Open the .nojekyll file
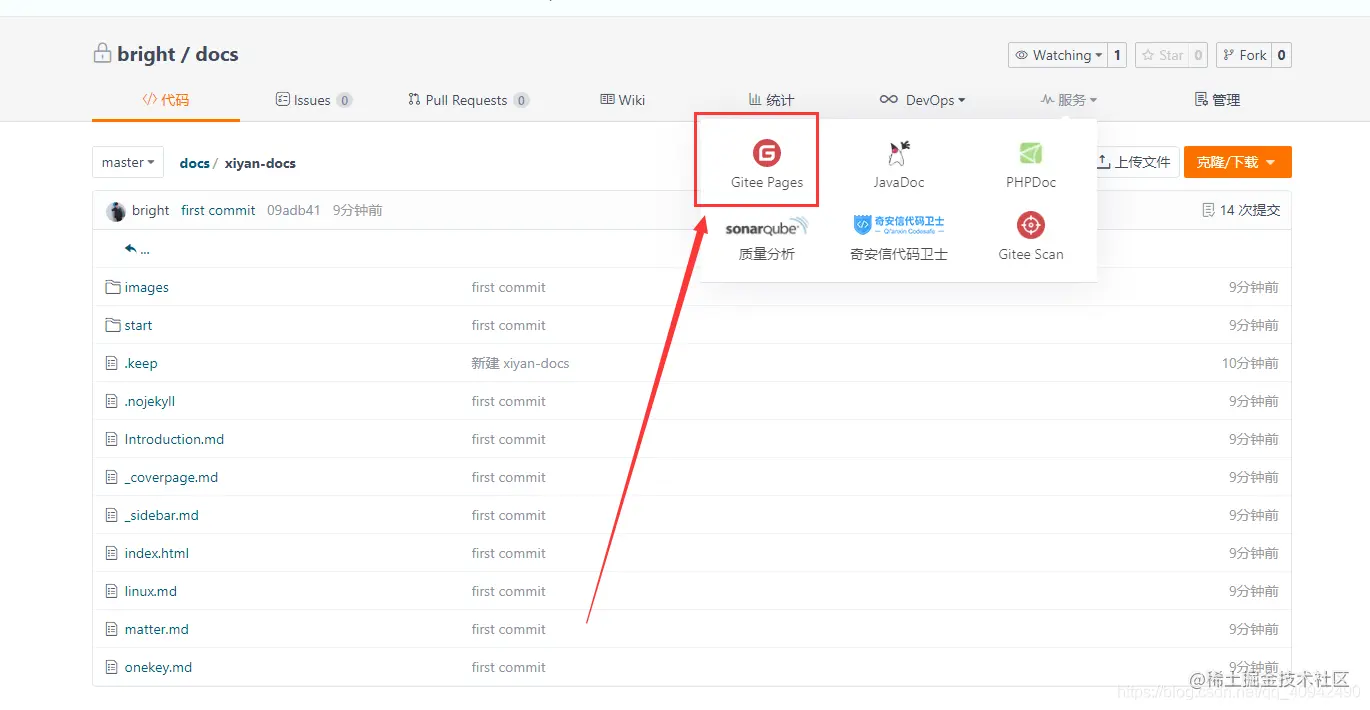Screen dimensions: 1370x710 149,401
